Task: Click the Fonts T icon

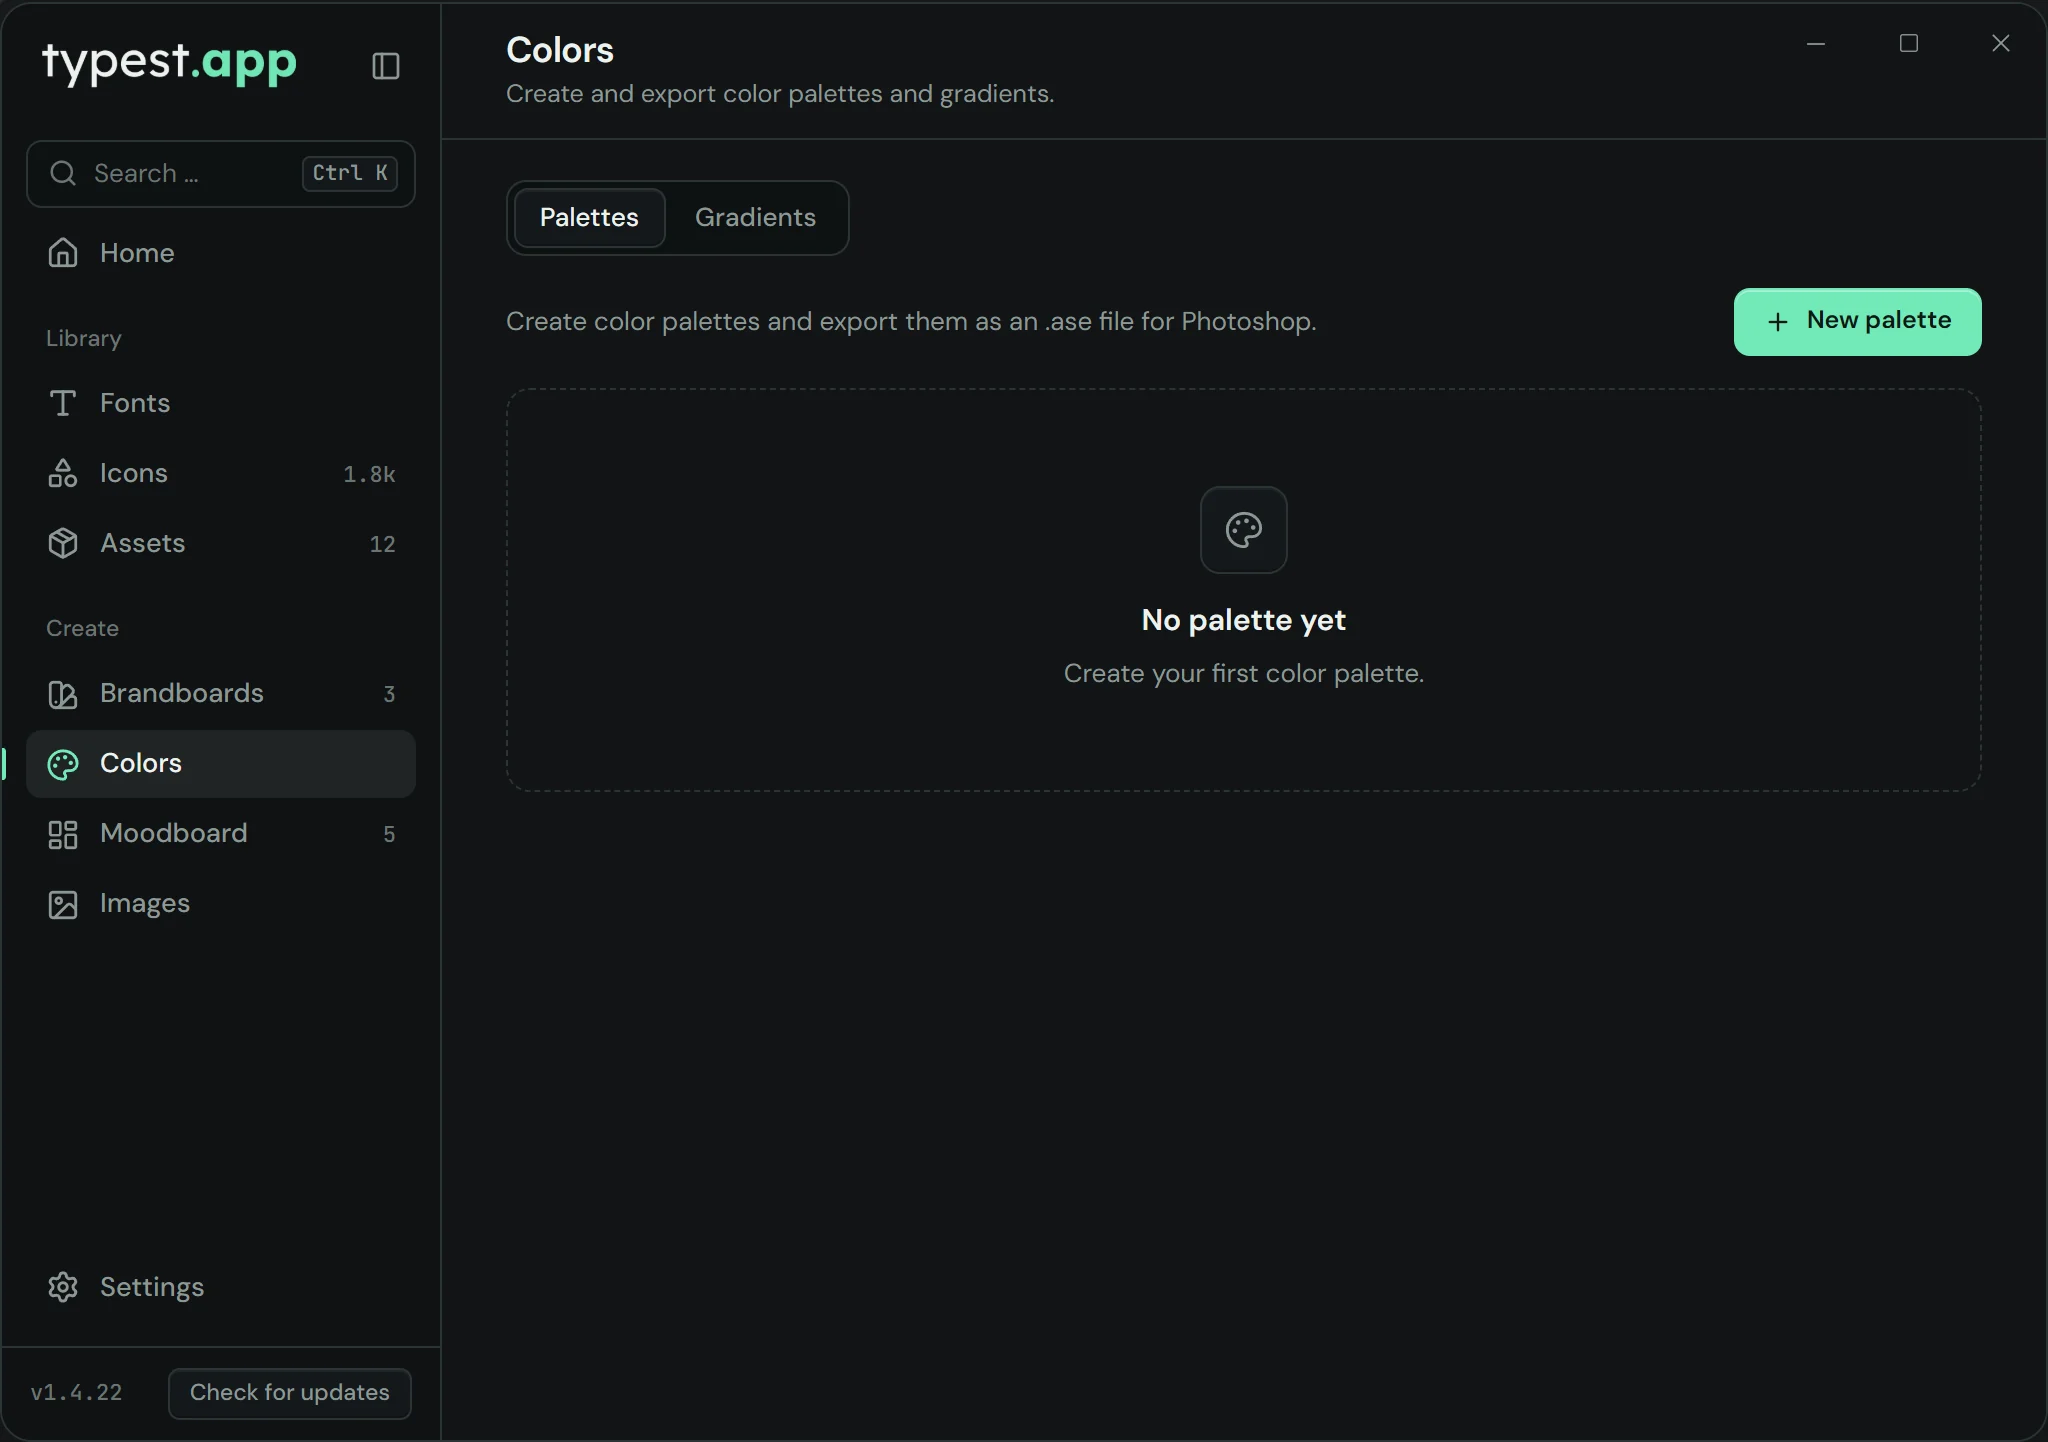Action: (x=63, y=403)
